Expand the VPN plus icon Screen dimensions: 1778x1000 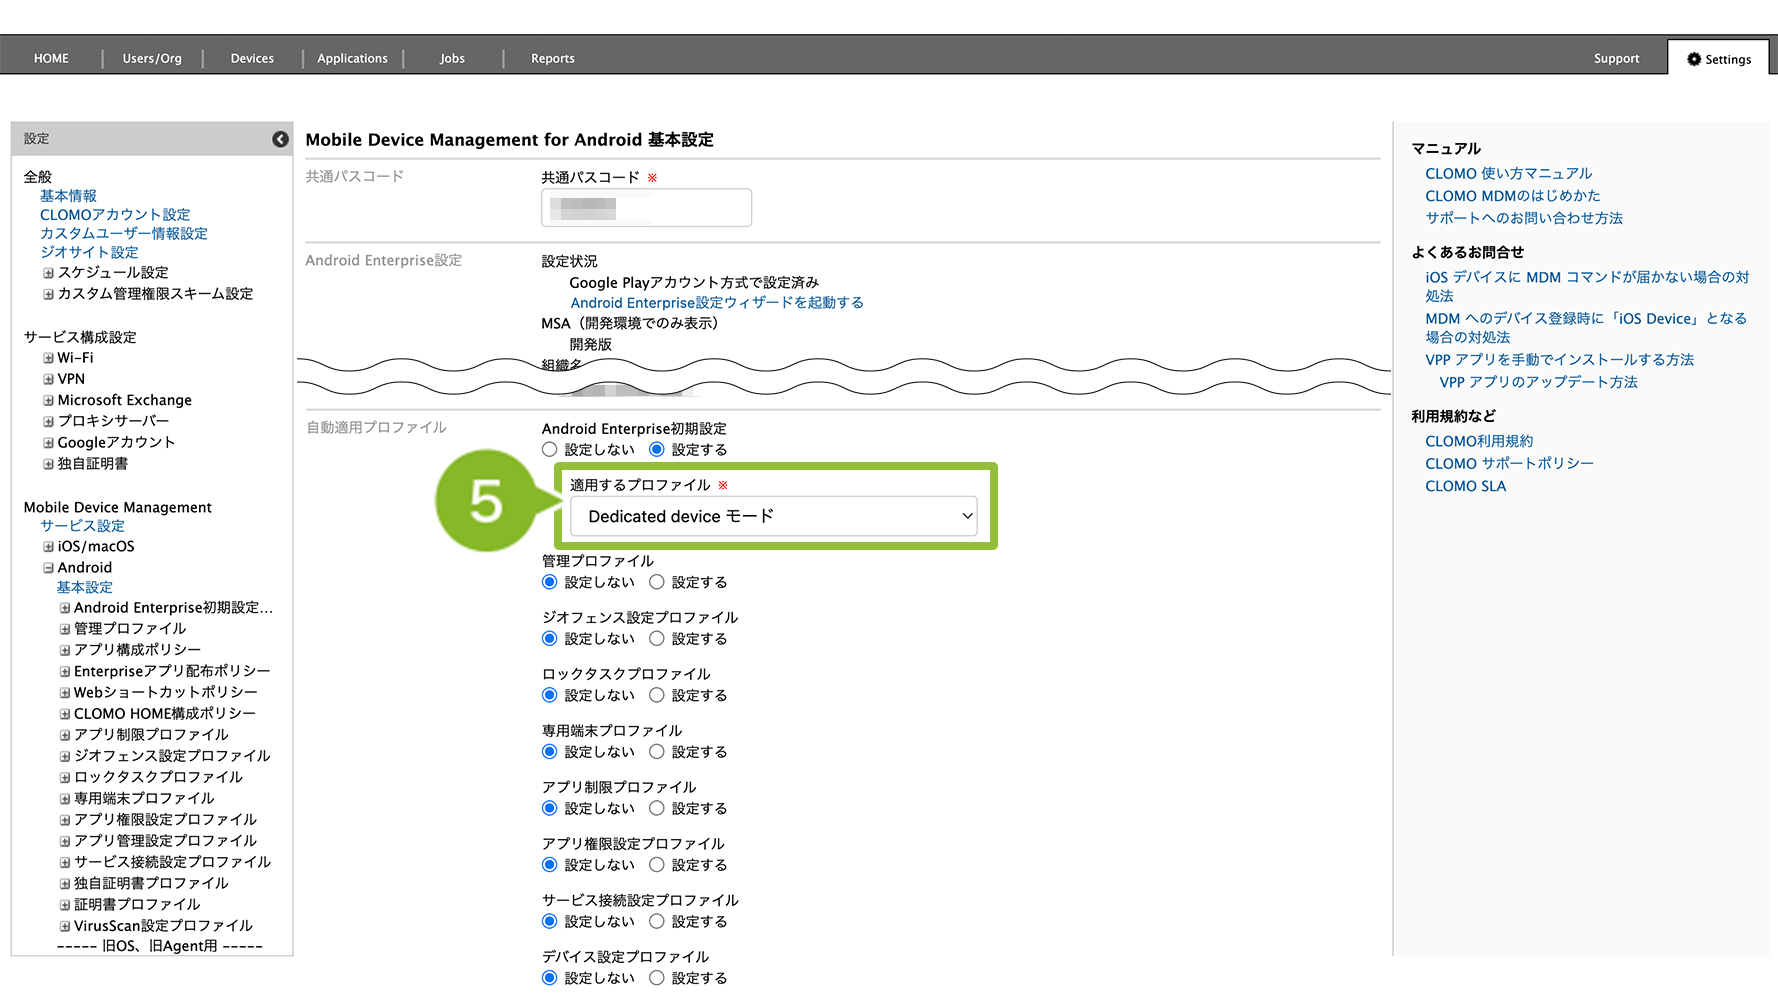pos(48,379)
